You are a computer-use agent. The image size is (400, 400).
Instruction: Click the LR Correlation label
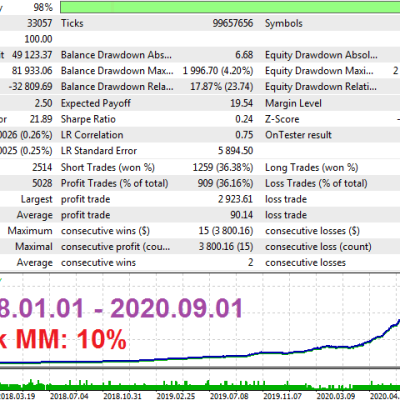tap(92, 135)
